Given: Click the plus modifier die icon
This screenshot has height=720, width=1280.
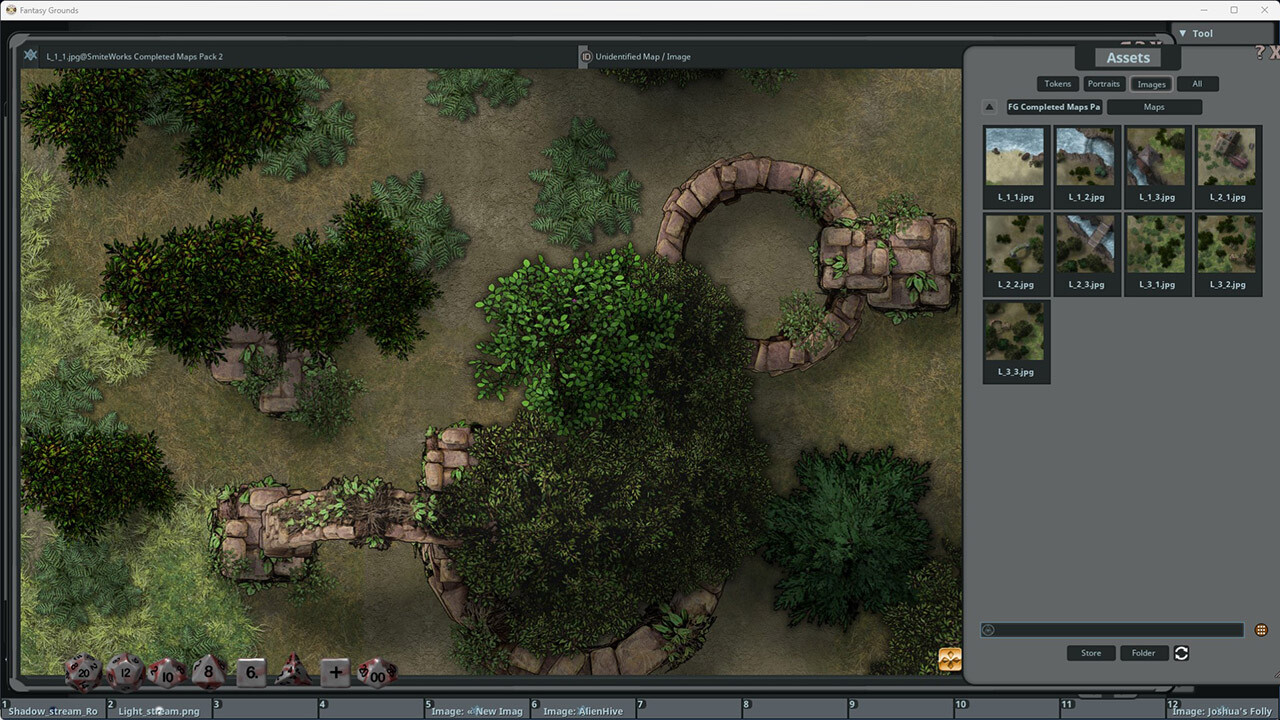Looking at the screenshot, I should point(335,673).
